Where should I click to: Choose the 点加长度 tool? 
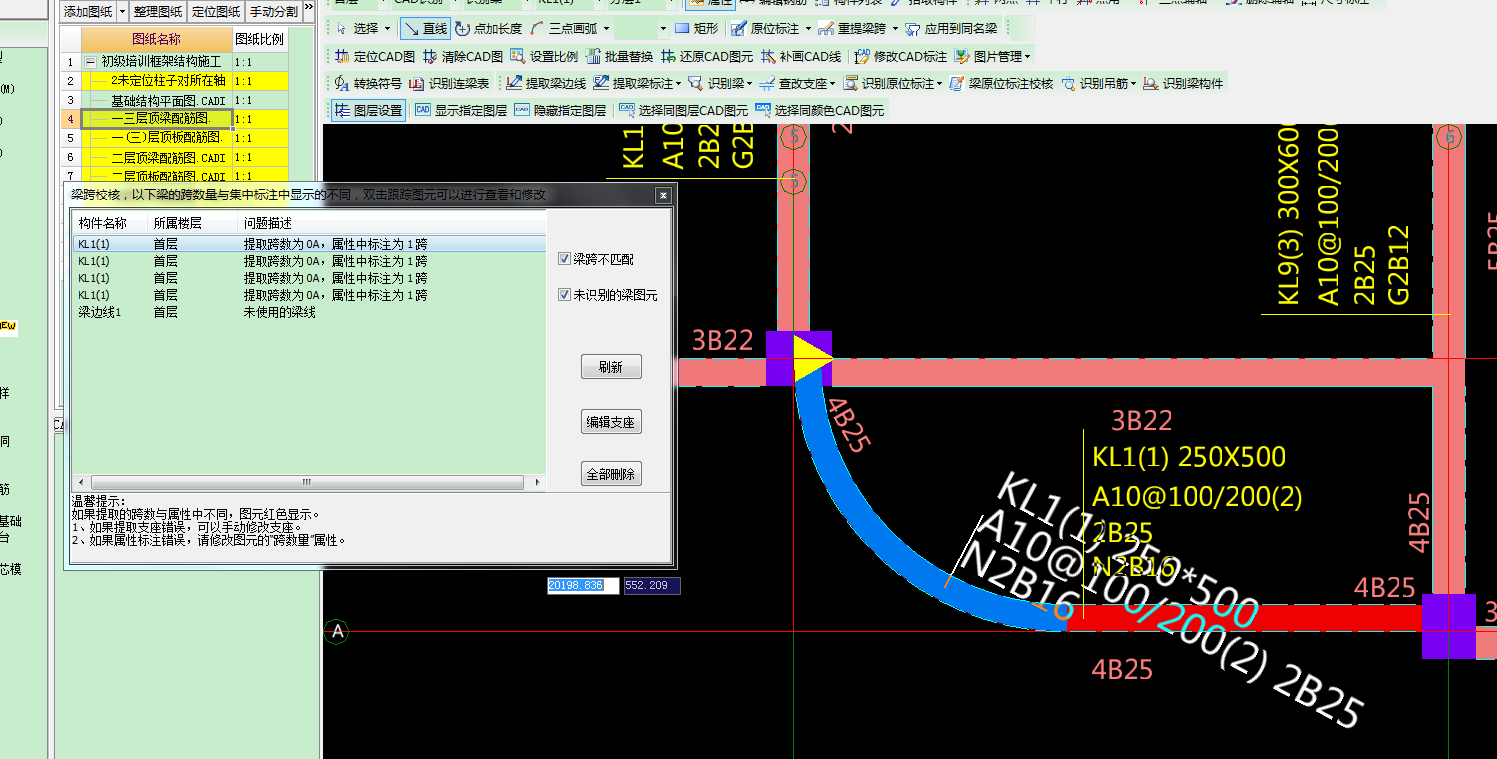coord(488,29)
